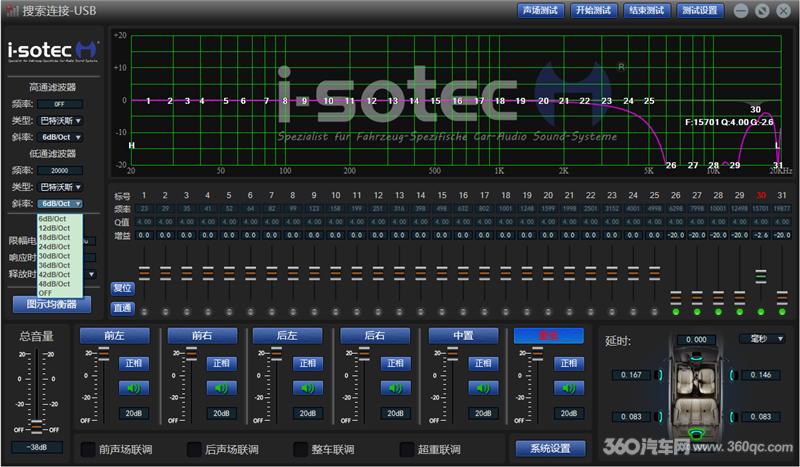Click the 复位 reset button

click(122, 288)
